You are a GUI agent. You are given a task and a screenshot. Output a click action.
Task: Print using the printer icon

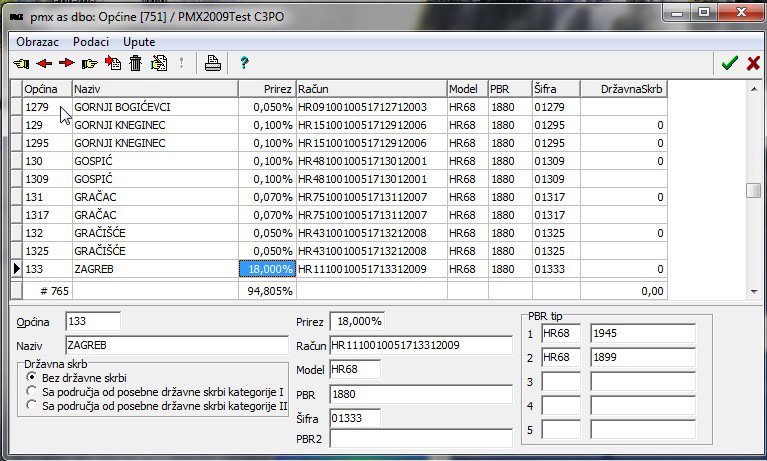click(213, 63)
